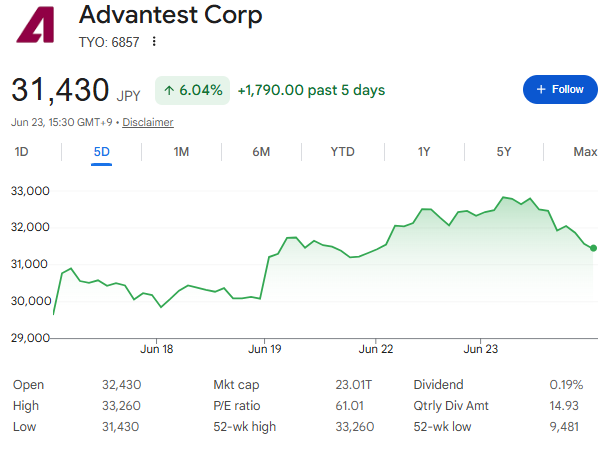This screenshot has height=451, width=610.
Task: Click the Dividend label
Action: (438, 385)
